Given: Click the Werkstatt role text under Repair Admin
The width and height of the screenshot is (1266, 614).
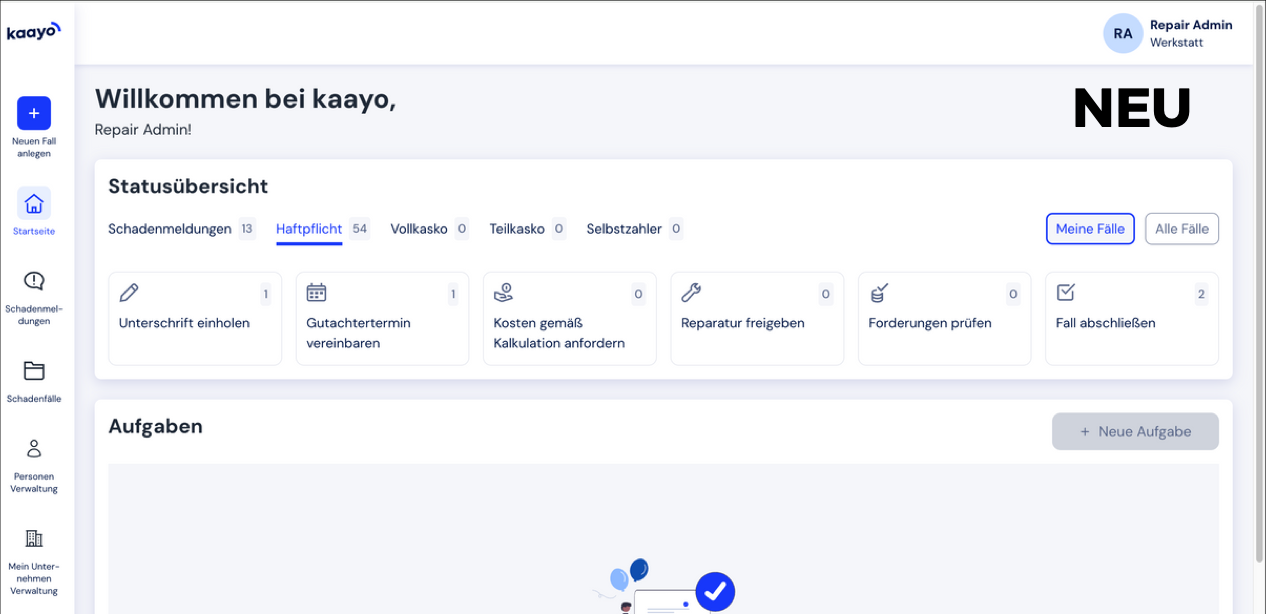Looking at the screenshot, I should (x=1176, y=43).
